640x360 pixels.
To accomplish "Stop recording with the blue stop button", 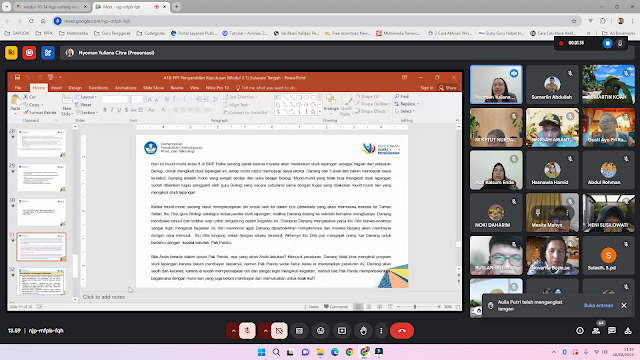I will click(x=607, y=43).
